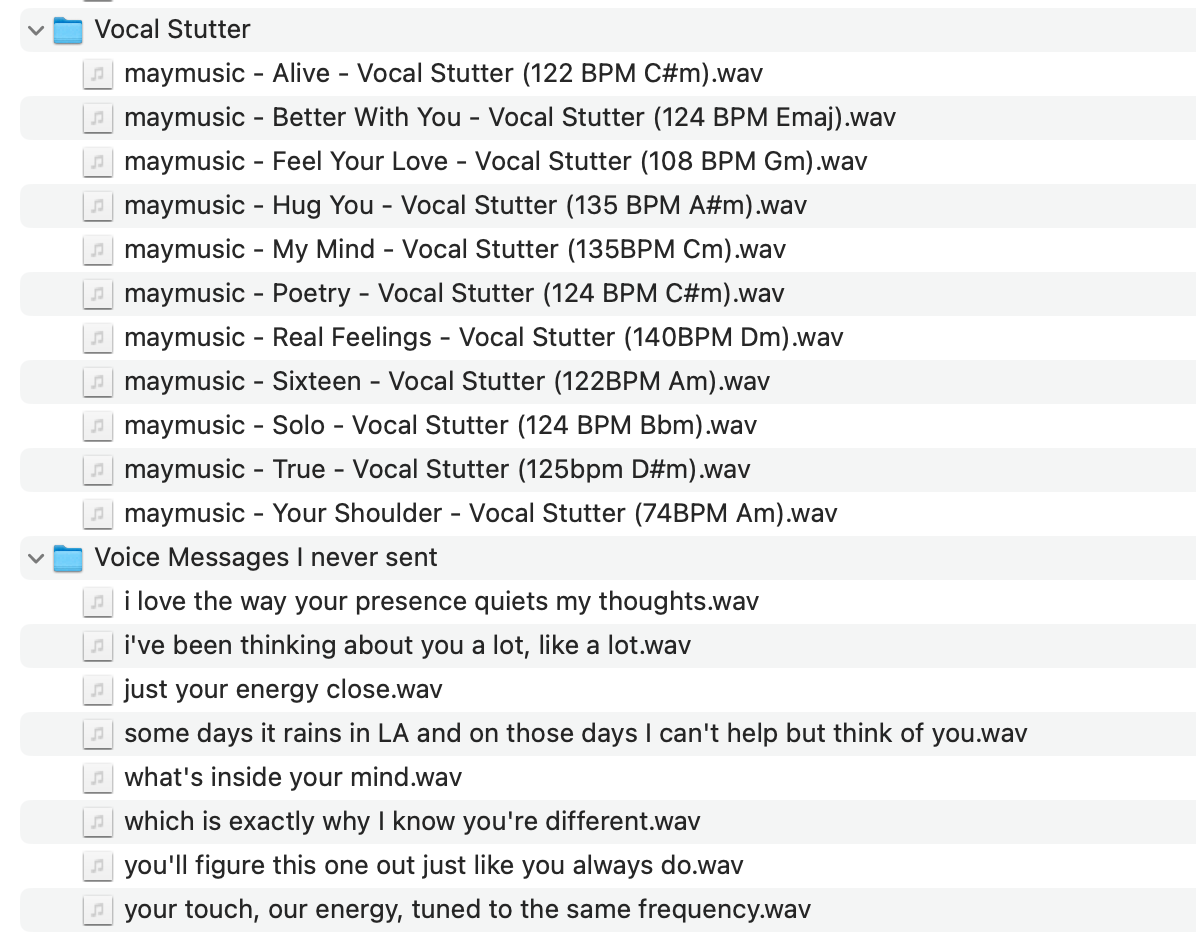The height and width of the screenshot is (950, 1196).
Task: Click the audio file icon for Hug You
Action: coord(98,206)
